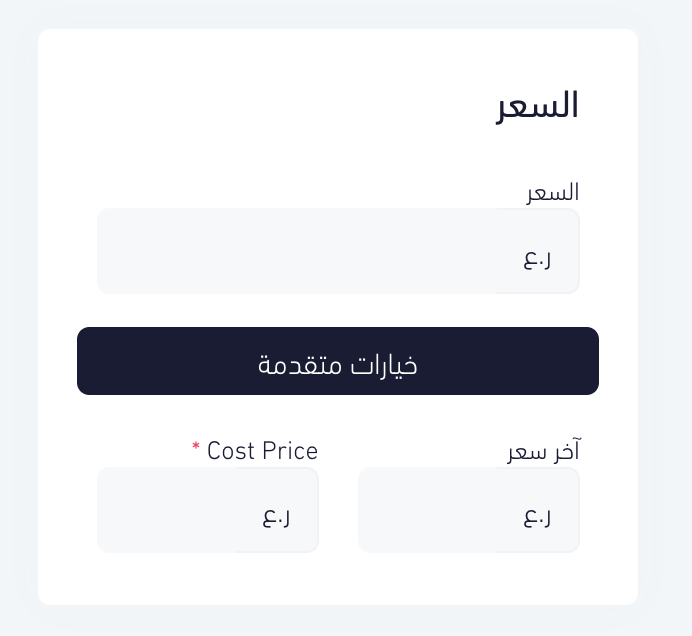
Task: Click blank card area below the Cost Price field
Action: [x=208, y=578]
